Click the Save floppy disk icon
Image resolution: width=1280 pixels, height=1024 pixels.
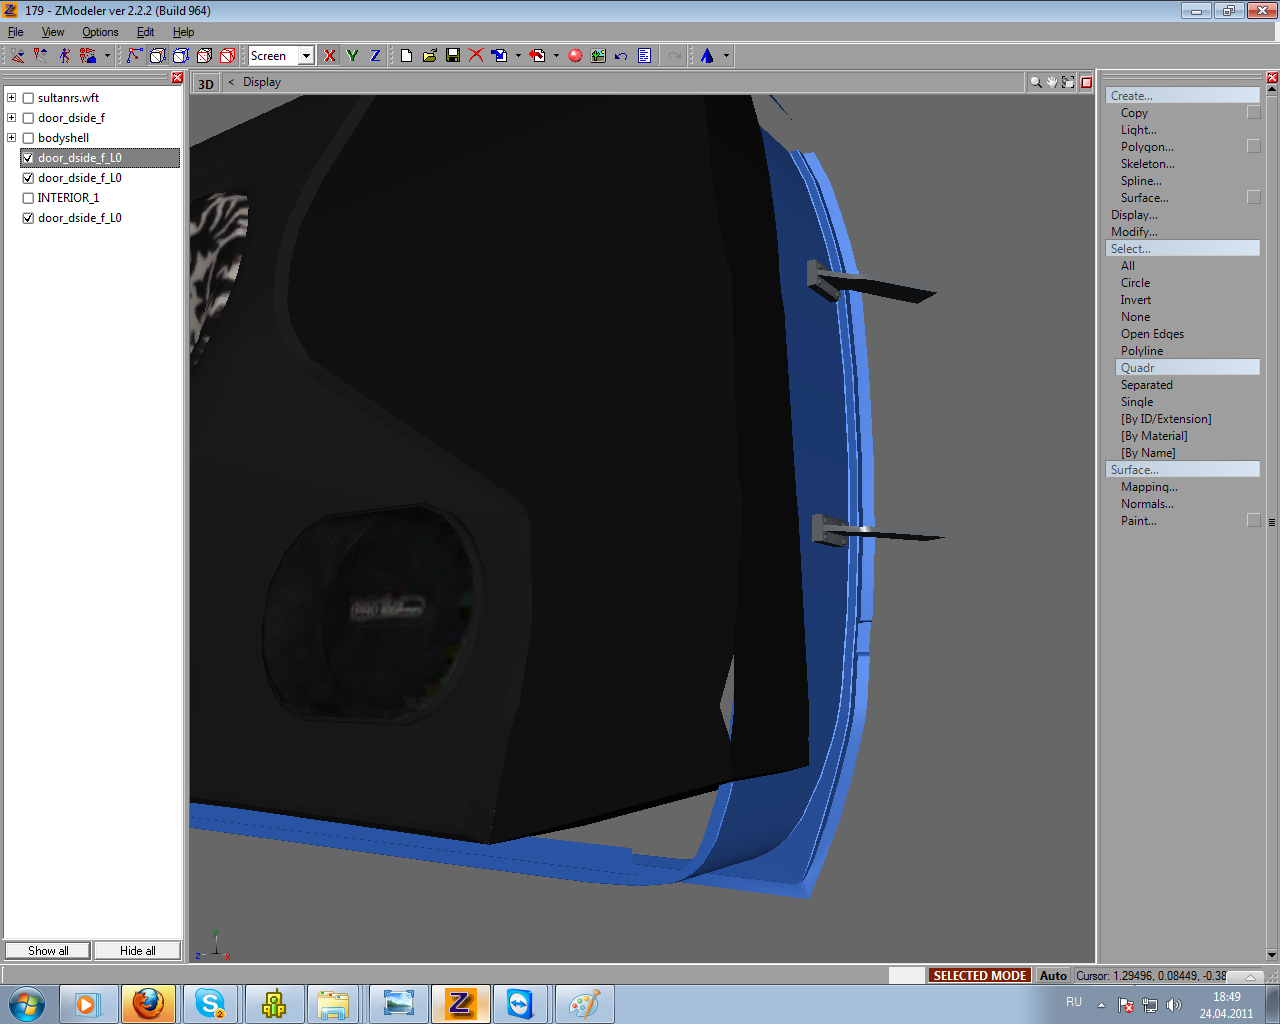coord(453,56)
